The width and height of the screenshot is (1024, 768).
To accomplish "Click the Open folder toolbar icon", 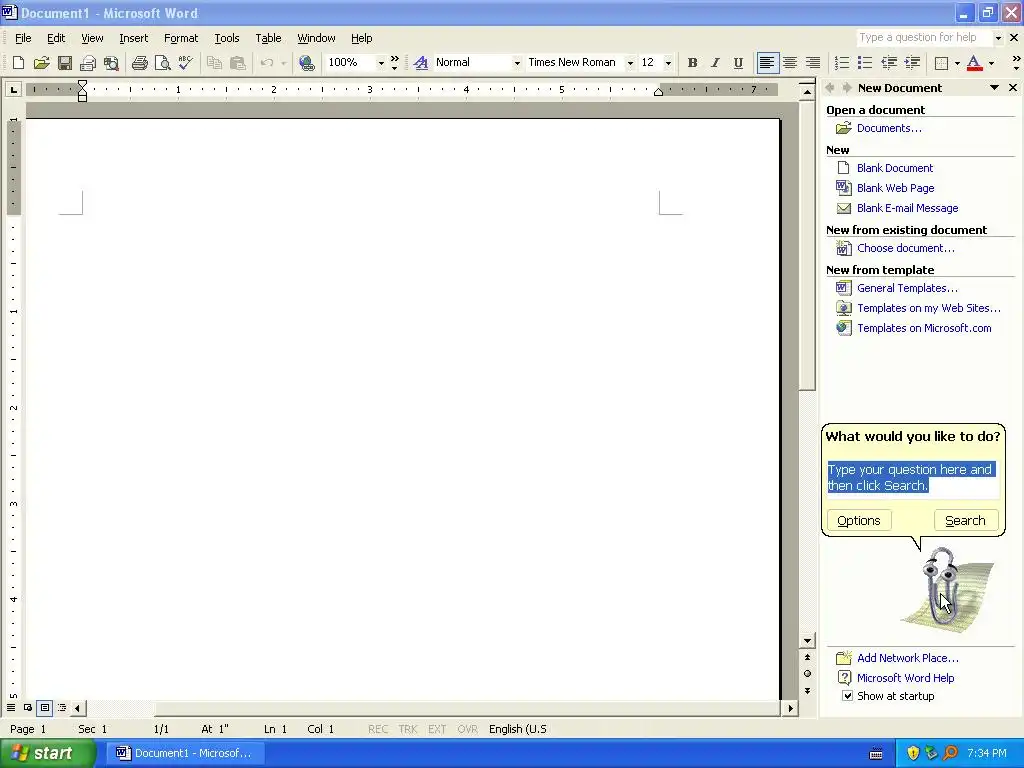I will coord(41,63).
